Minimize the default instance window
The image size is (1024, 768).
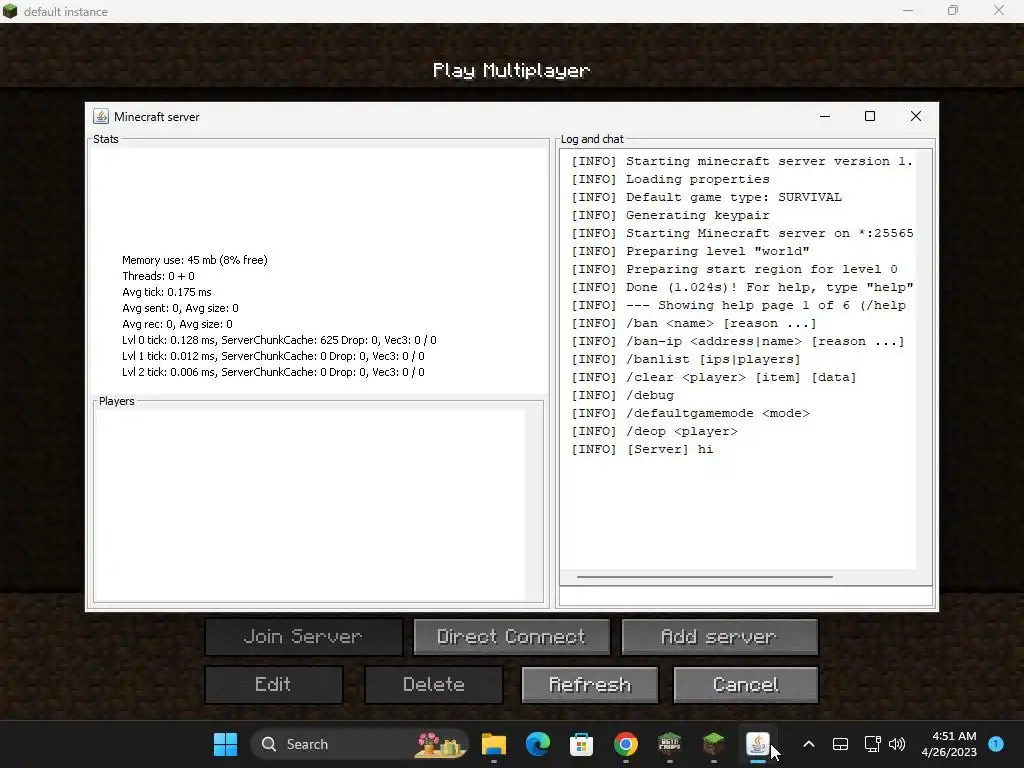(x=908, y=10)
